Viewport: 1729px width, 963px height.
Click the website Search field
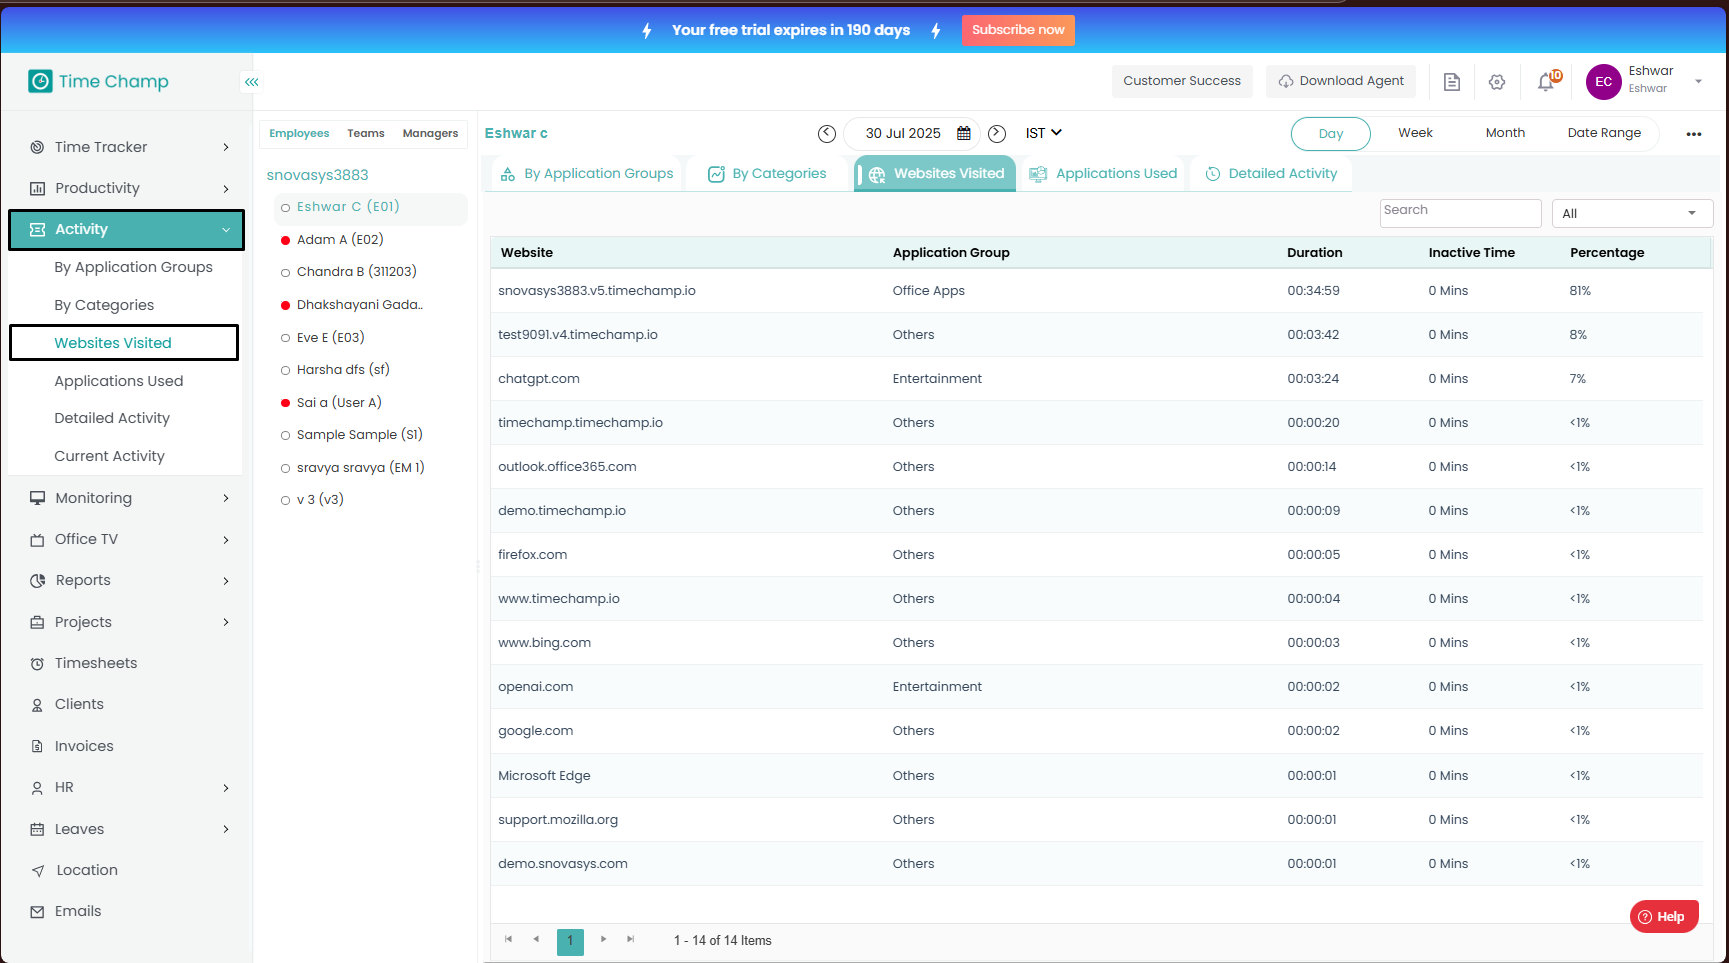click(x=1460, y=212)
